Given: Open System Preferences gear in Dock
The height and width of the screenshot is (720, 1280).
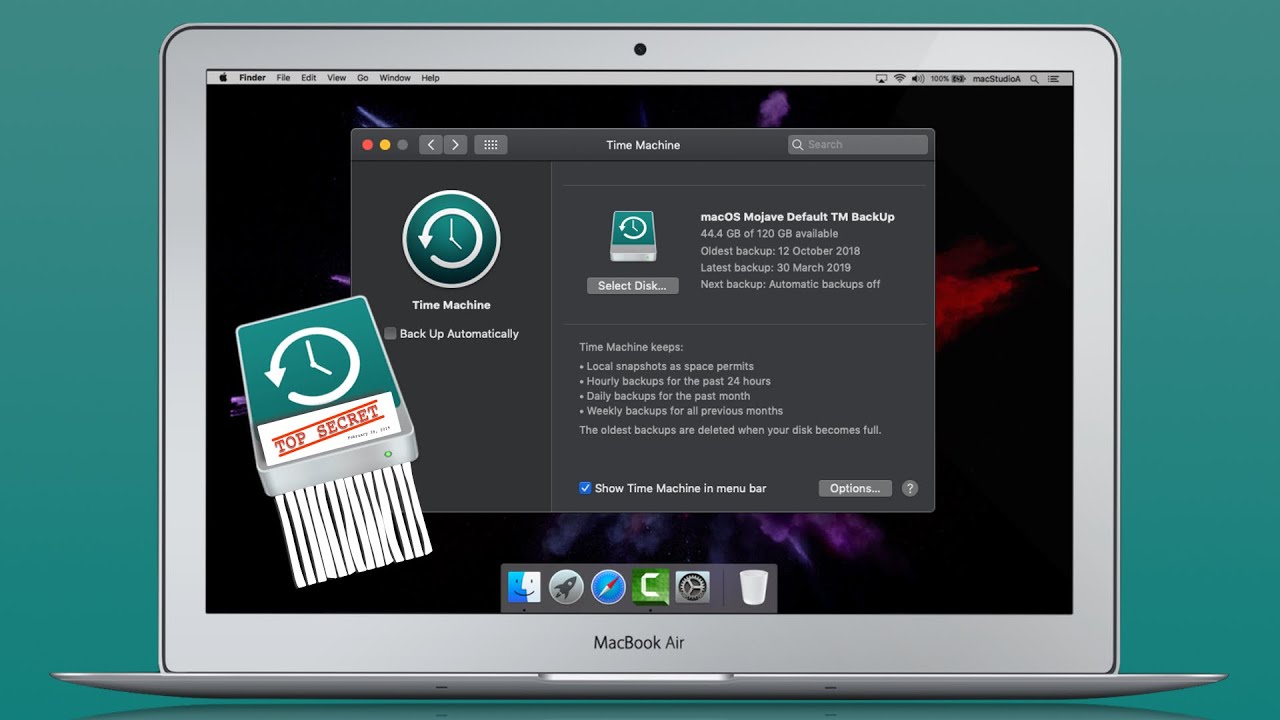Looking at the screenshot, I should tap(692, 587).
